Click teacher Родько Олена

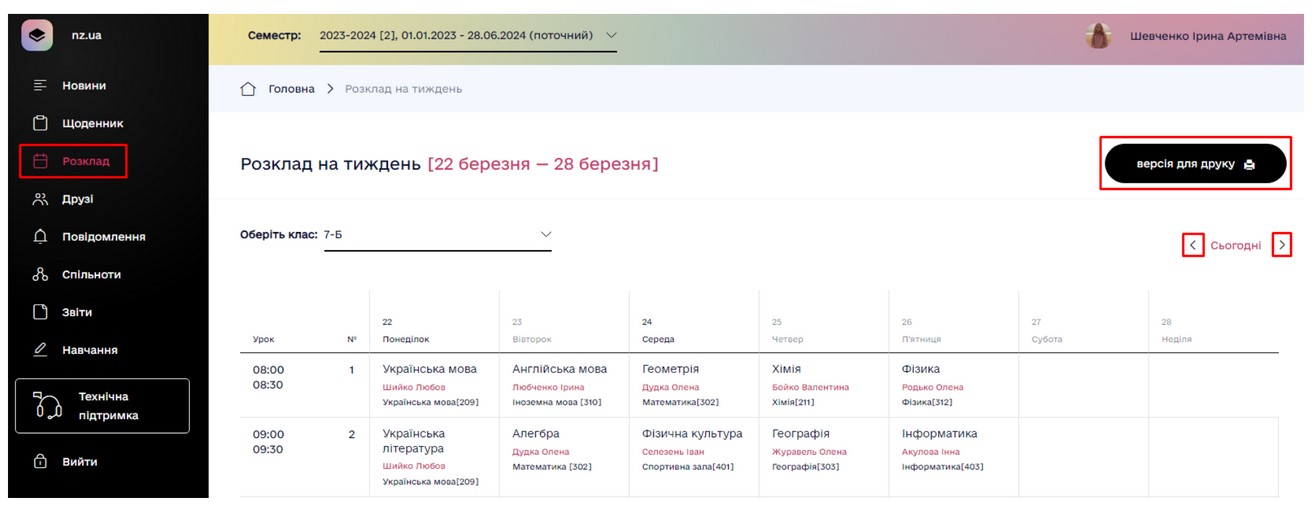pyautogui.click(x=933, y=387)
